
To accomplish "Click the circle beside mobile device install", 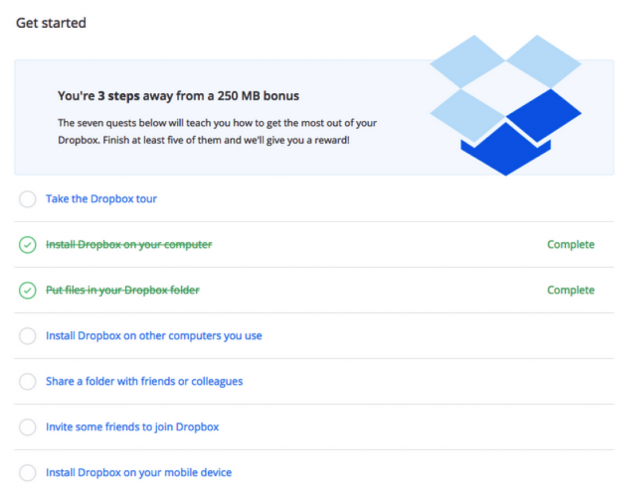I will (28, 473).
